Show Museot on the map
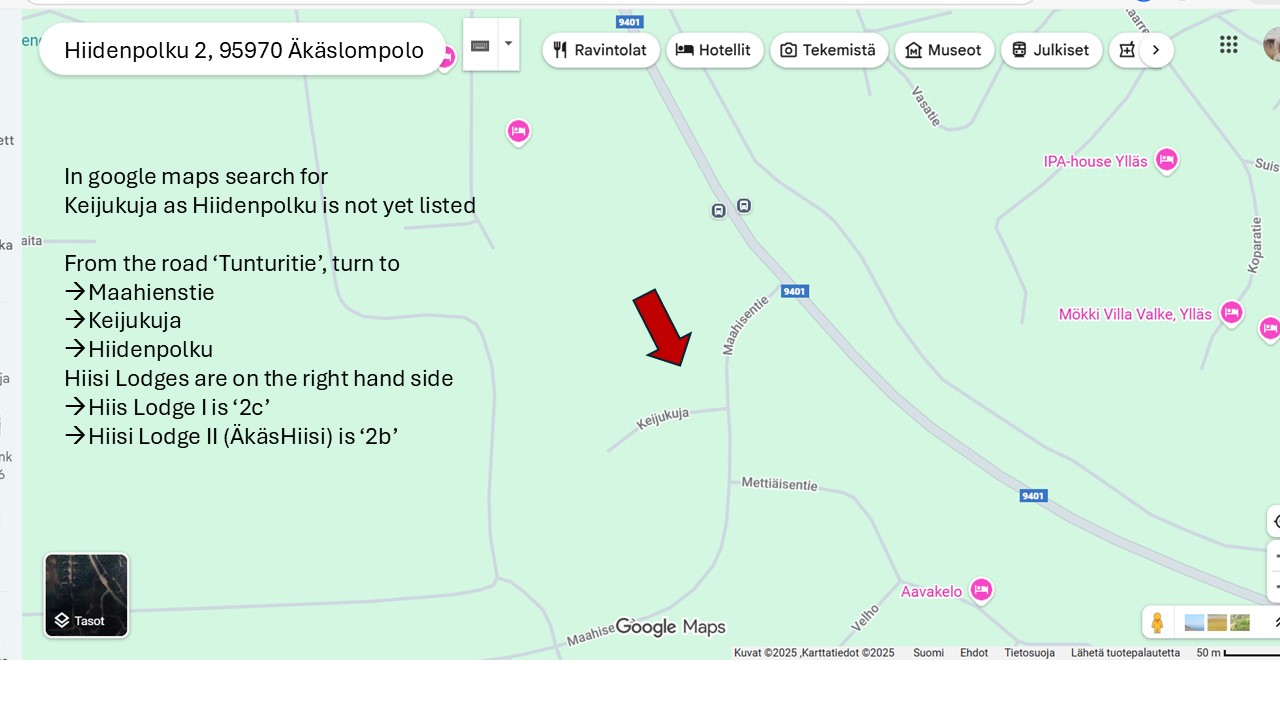The width and height of the screenshot is (1280, 720). (943, 50)
